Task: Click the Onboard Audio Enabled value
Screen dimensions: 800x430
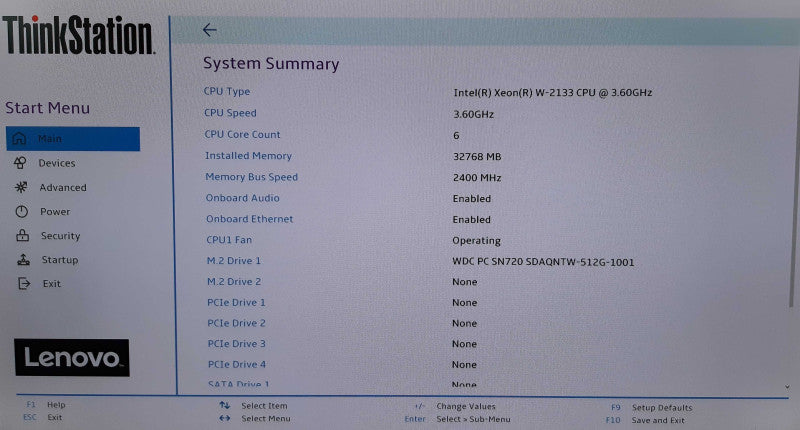Action: (471, 198)
